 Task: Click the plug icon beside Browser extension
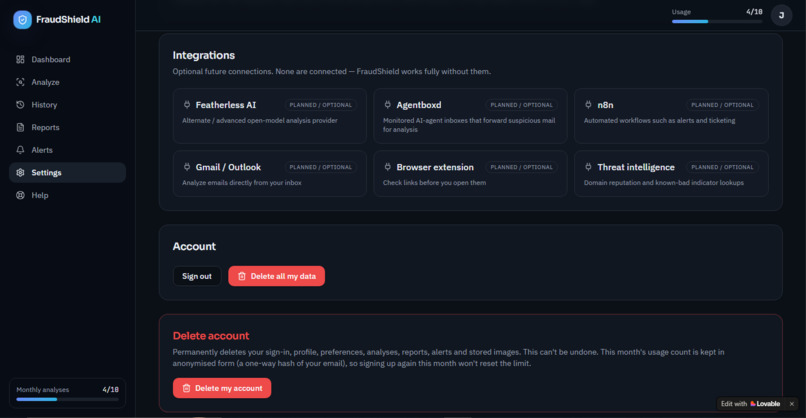(x=388, y=167)
